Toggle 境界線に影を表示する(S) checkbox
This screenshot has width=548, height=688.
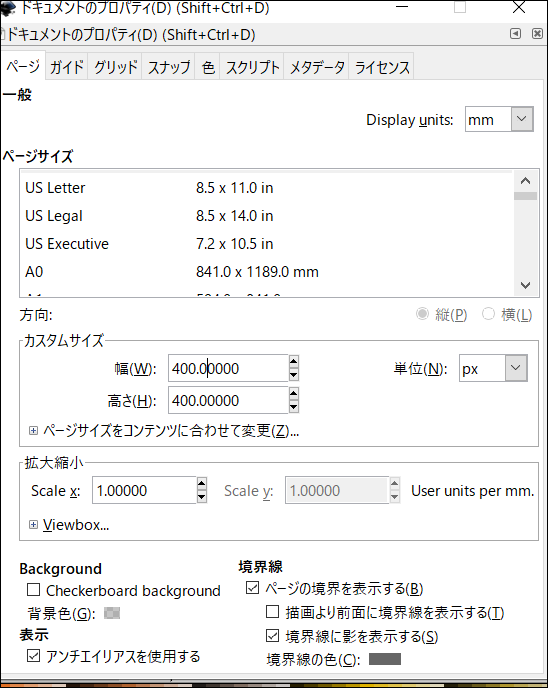tap(272, 635)
